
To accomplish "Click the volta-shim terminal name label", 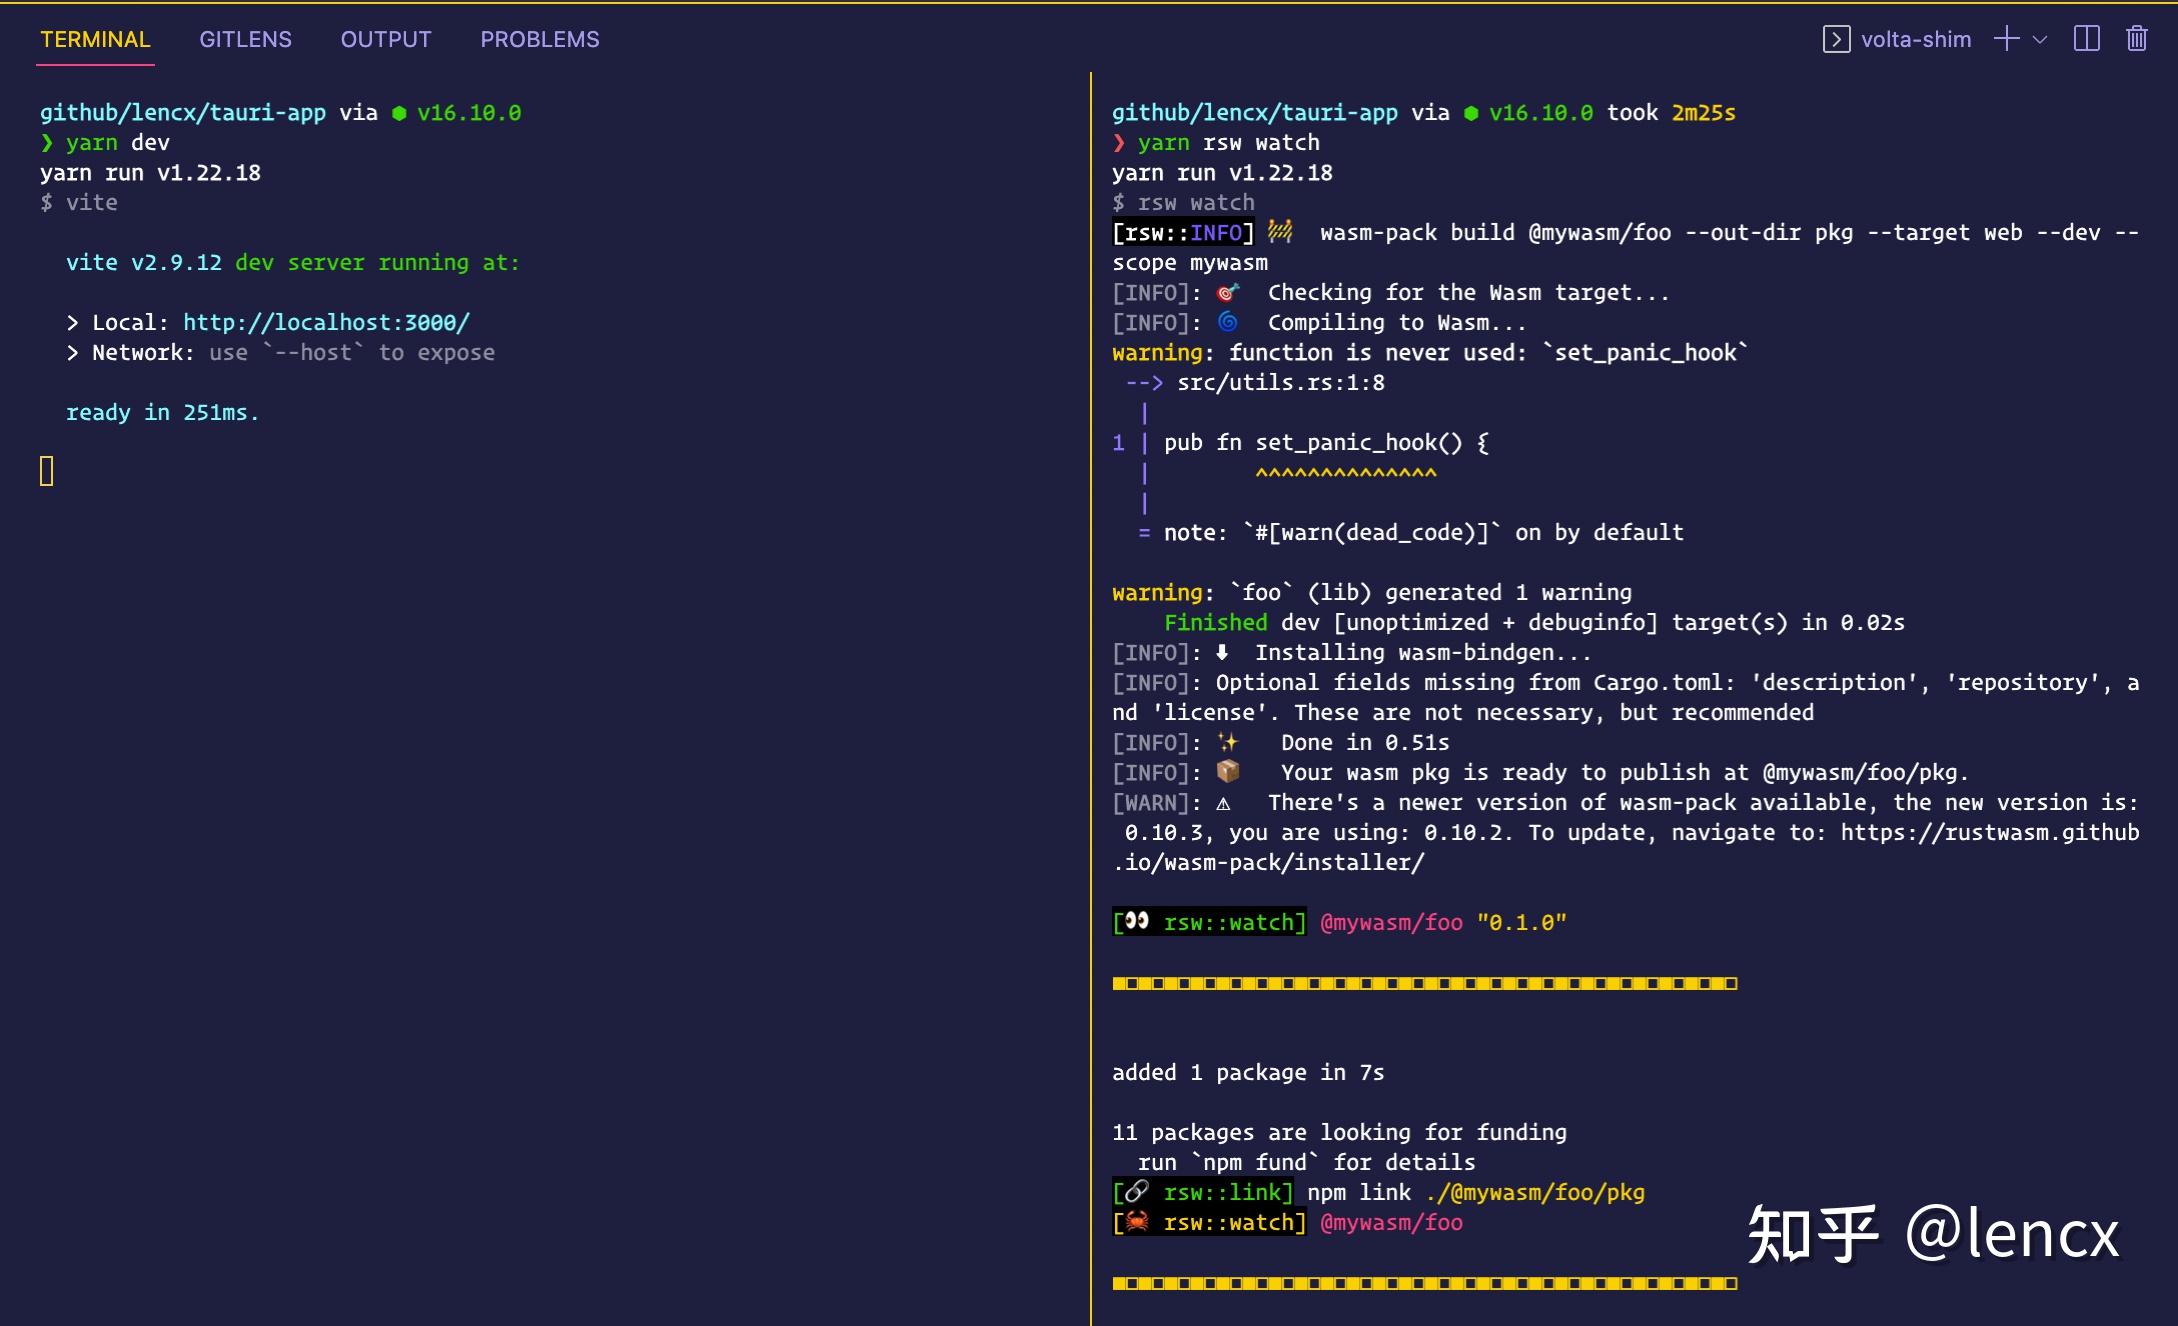I will (1916, 39).
